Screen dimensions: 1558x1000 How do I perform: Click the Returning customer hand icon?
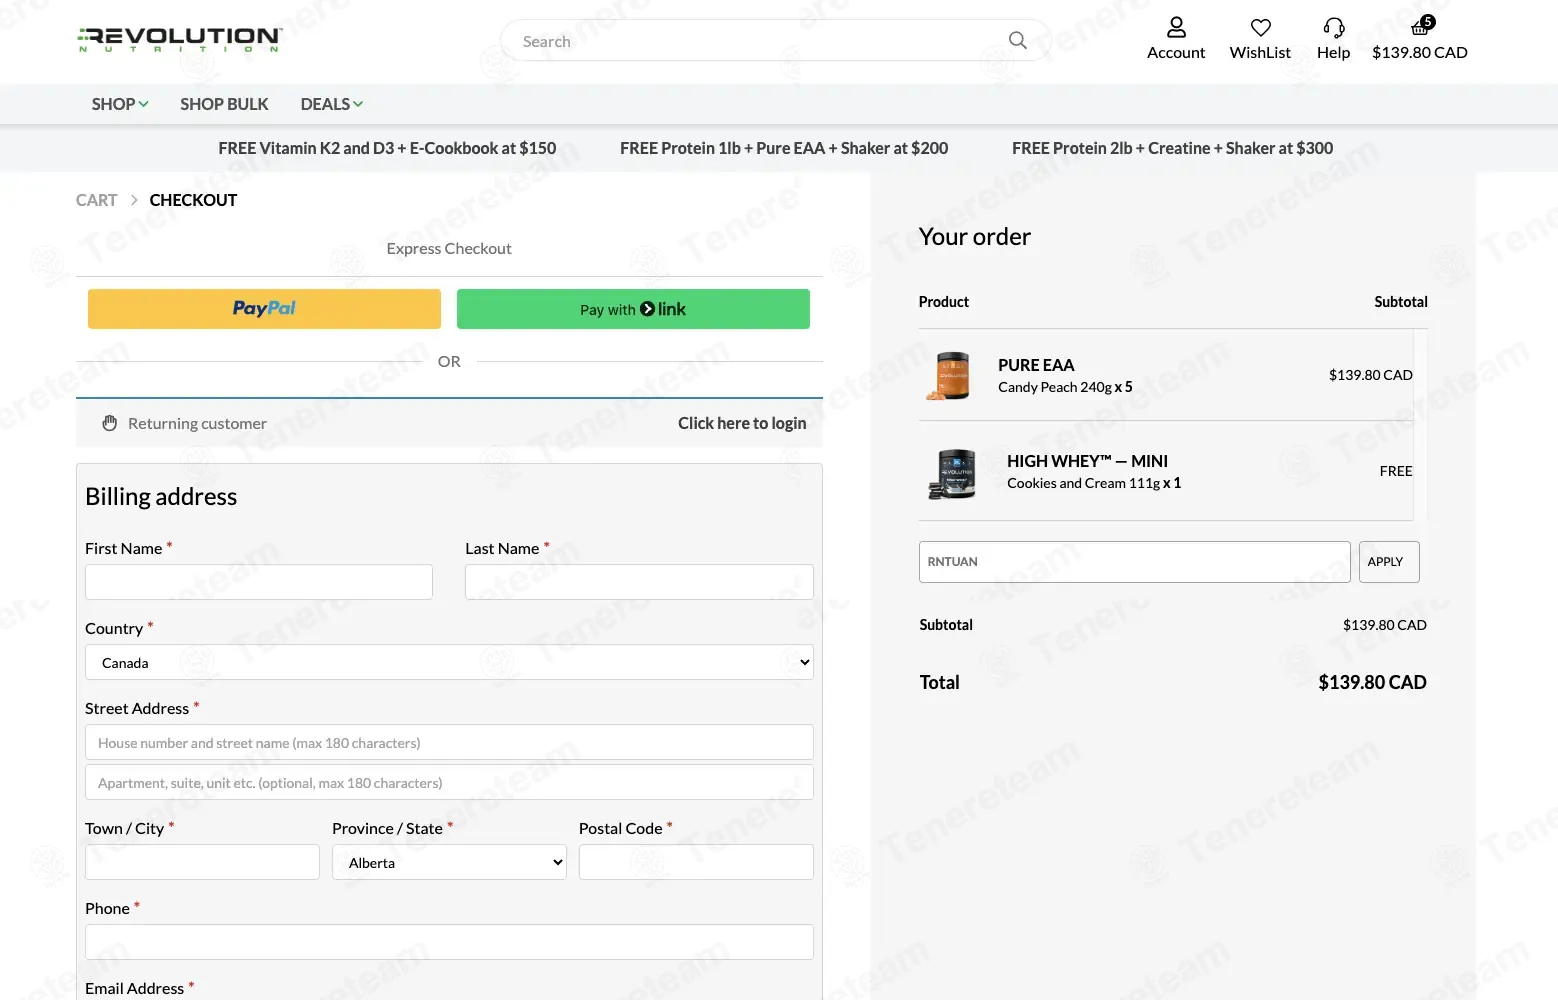coord(110,423)
